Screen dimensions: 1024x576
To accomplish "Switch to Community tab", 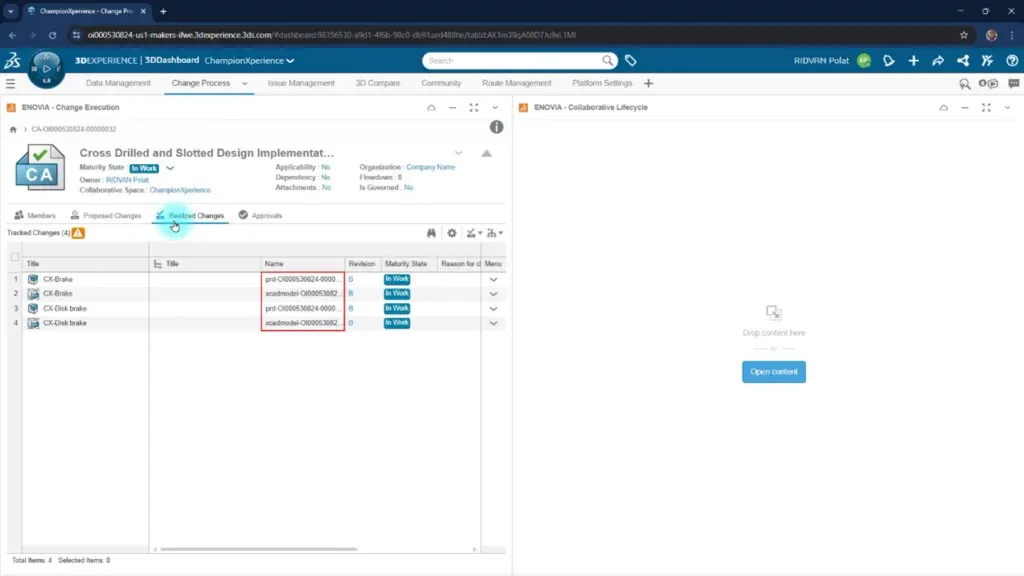I will [441, 84].
